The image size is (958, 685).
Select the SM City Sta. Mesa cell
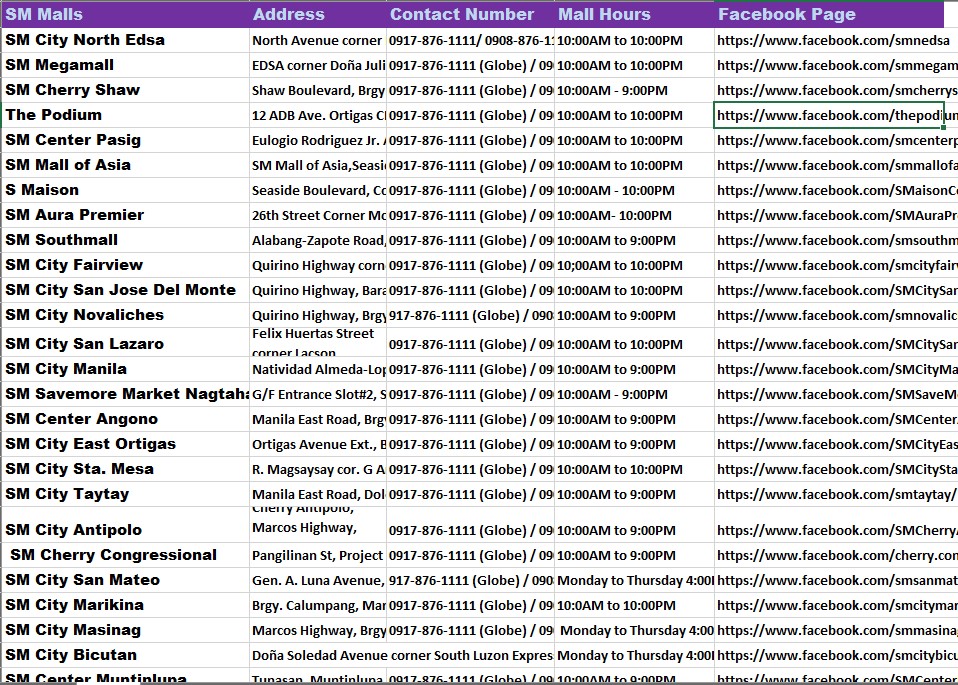tap(125, 470)
